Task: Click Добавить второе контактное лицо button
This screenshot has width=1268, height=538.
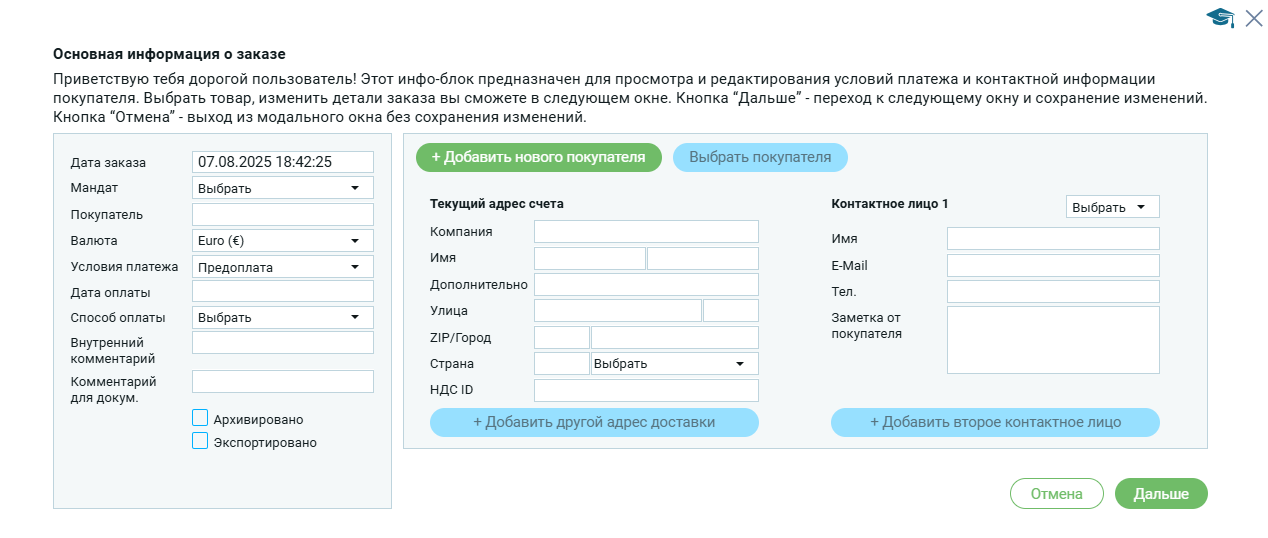Action: pyautogui.click(x=995, y=422)
